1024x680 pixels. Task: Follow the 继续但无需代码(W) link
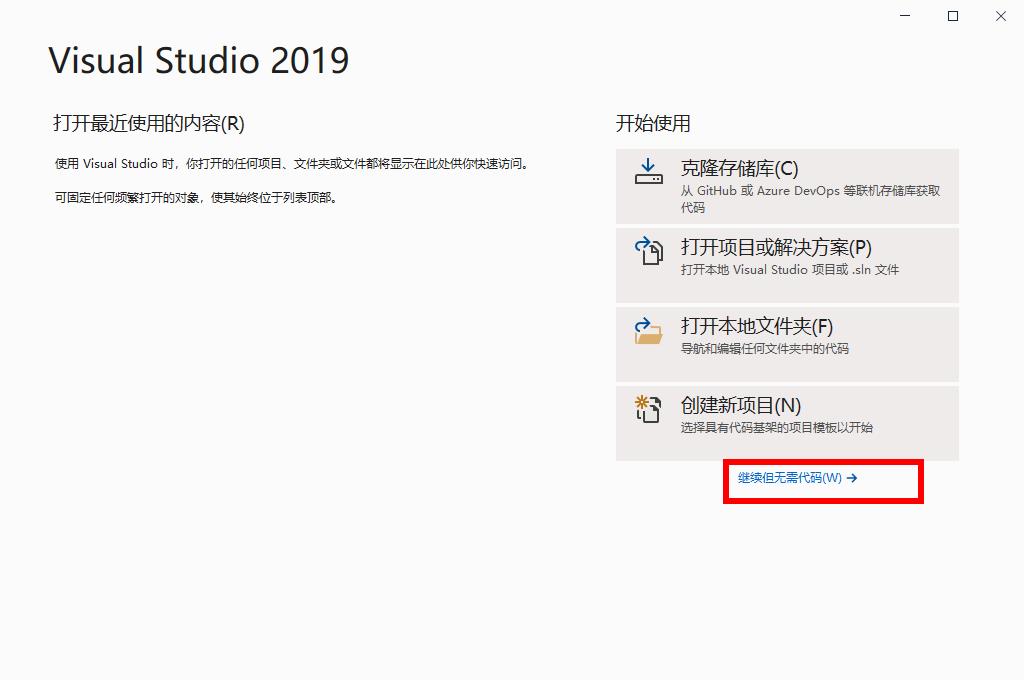(x=797, y=478)
